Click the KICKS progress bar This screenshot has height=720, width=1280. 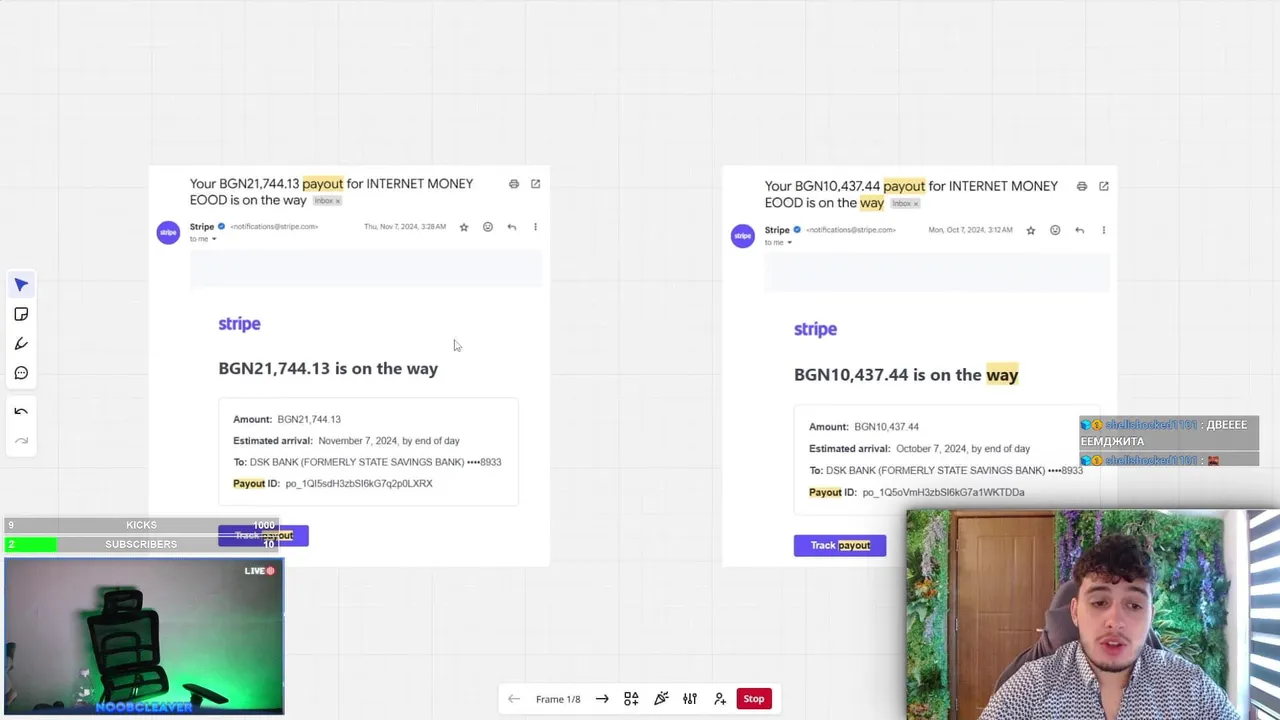(141, 525)
